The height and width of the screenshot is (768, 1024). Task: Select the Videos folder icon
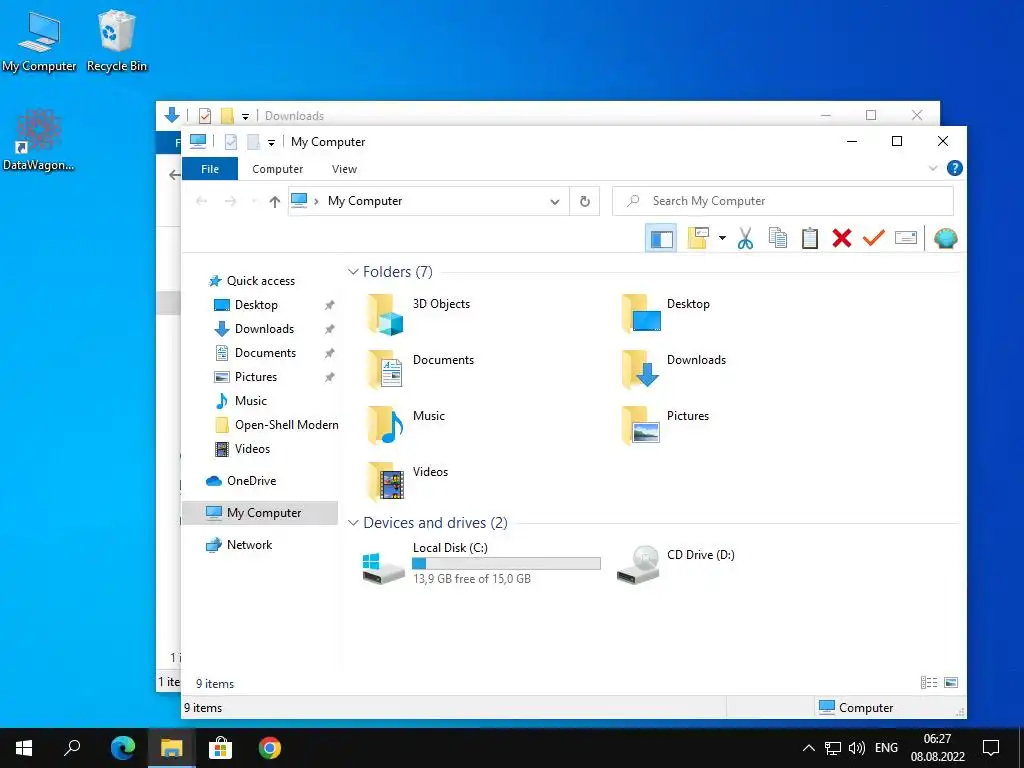pyautogui.click(x=384, y=481)
